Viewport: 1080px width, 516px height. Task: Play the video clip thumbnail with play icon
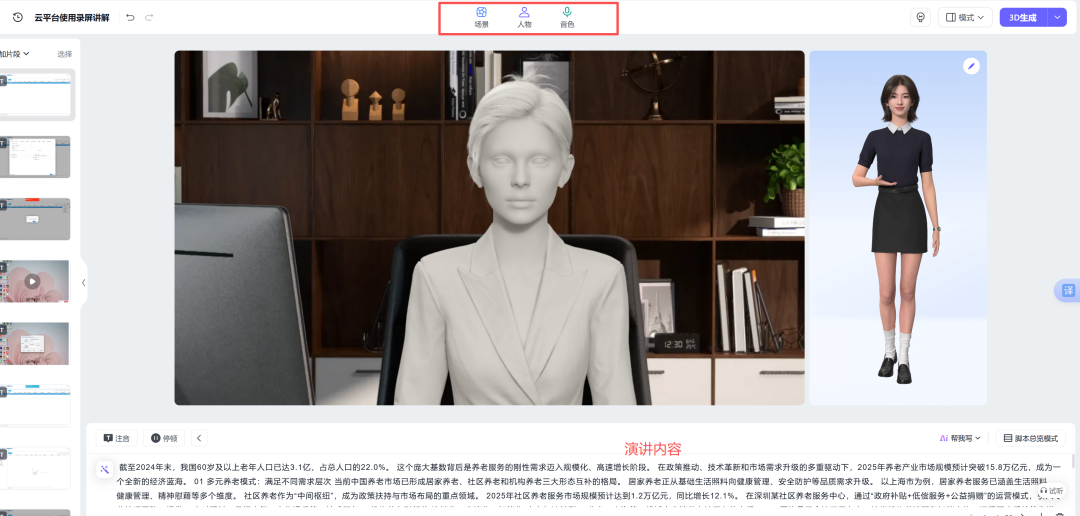(32, 281)
